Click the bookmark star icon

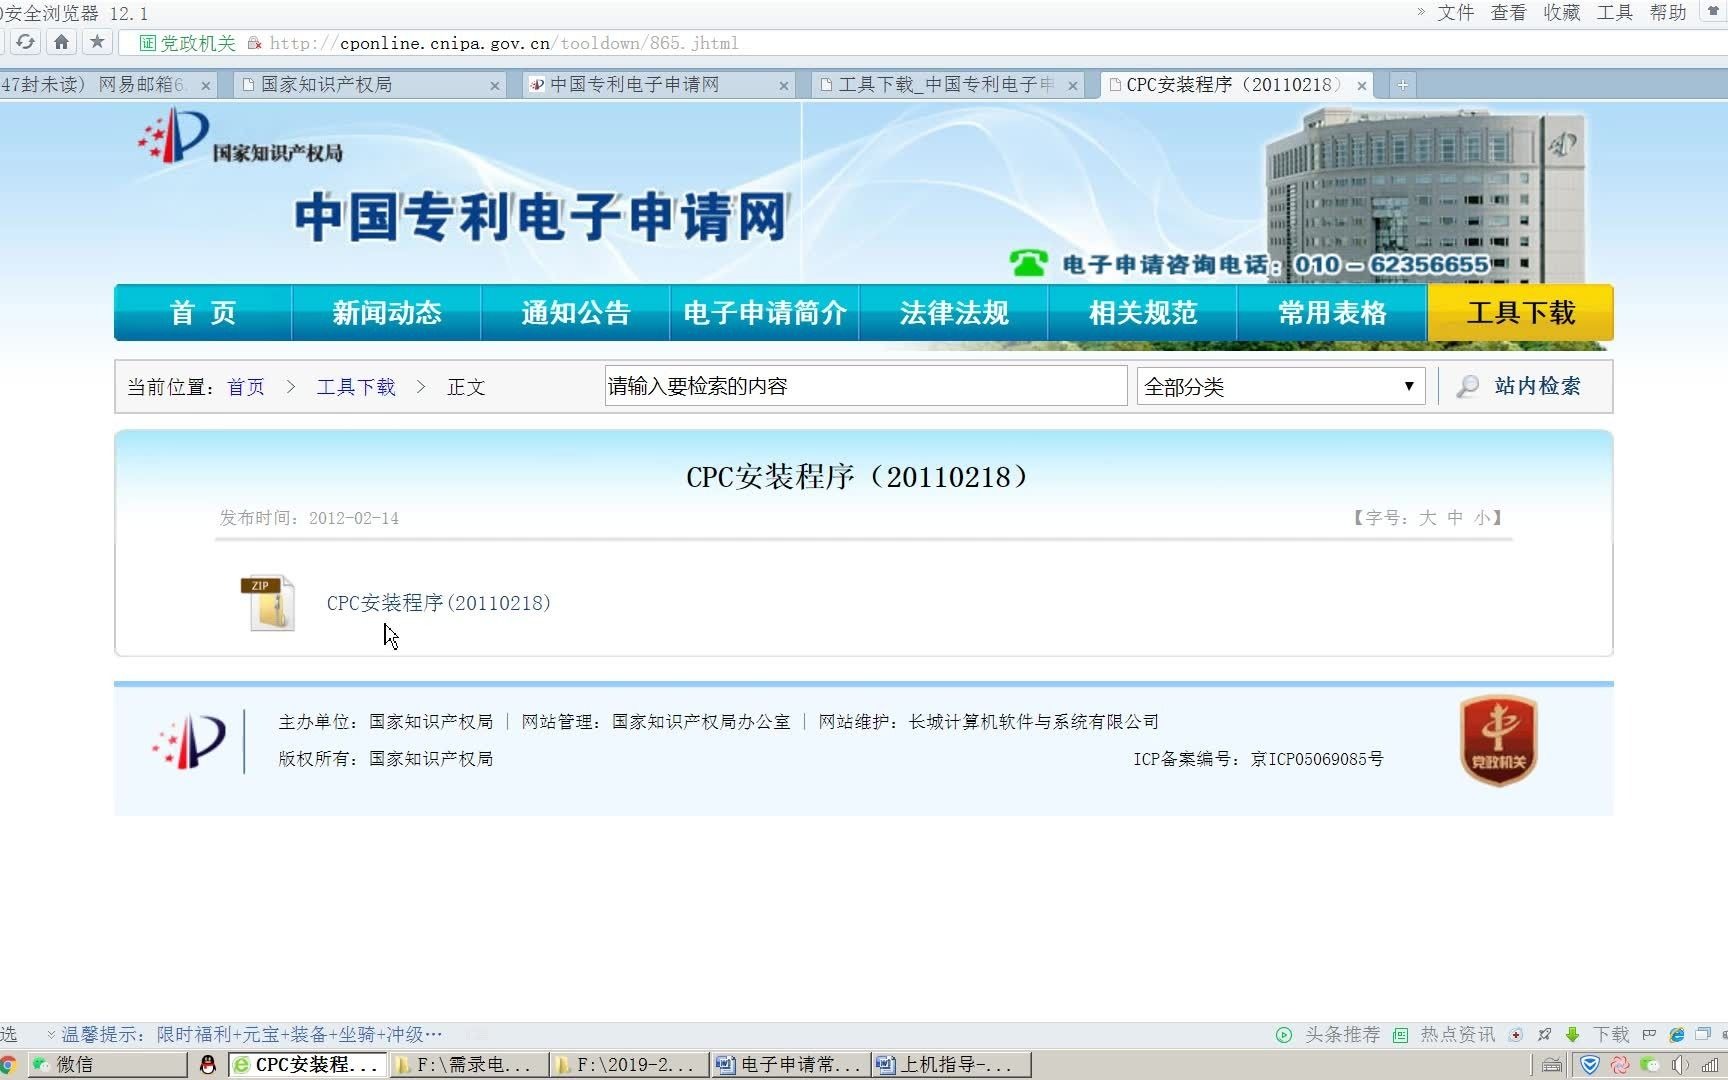click(97, 42)
